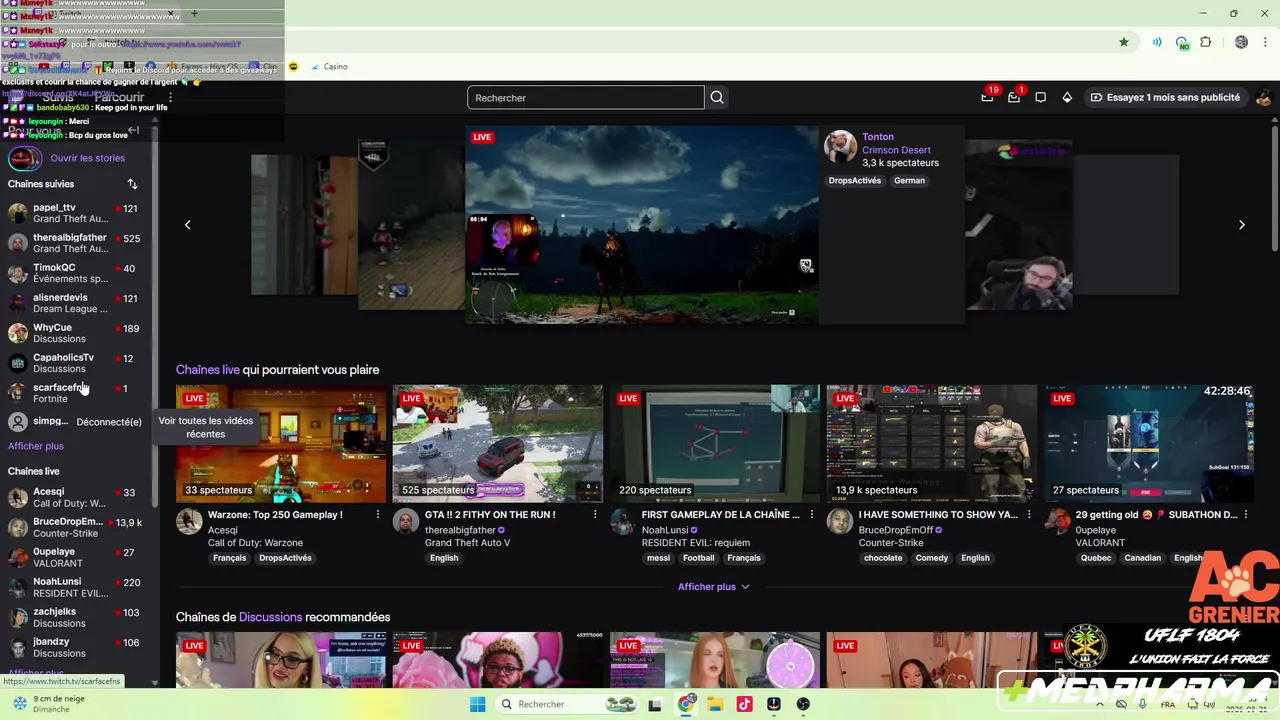The height and width of the screenshot is (720, 1280).
Task: Open File Explorer from the taskbar
Action: click(715, 704)
